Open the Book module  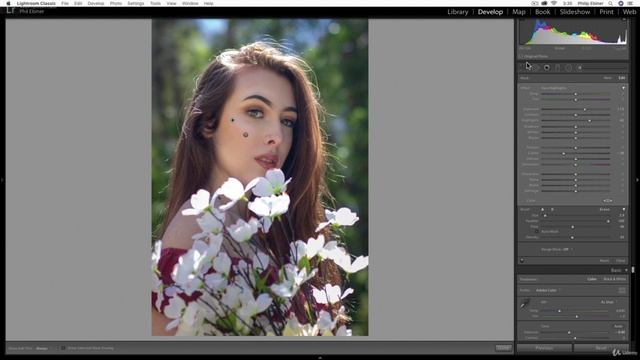point(542,12)
